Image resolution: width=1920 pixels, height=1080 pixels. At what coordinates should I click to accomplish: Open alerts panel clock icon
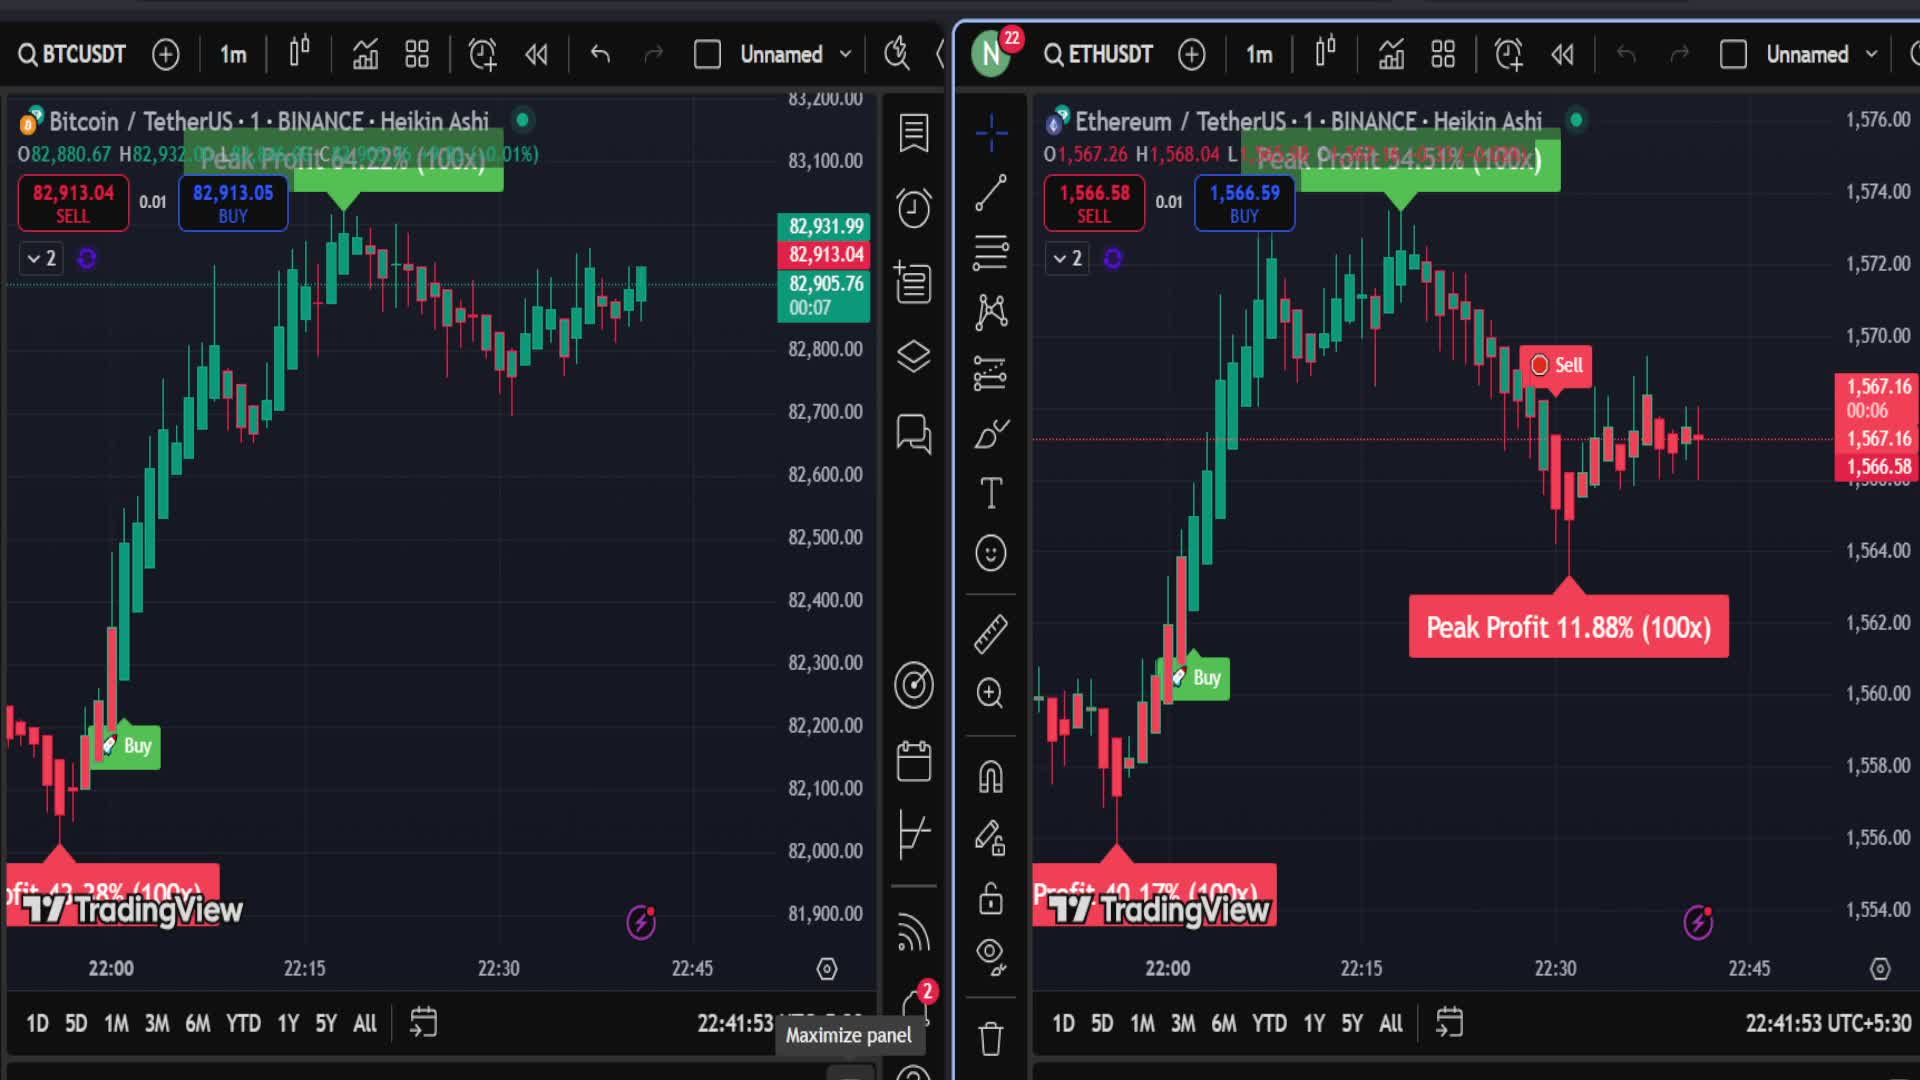tap(913, 208)
